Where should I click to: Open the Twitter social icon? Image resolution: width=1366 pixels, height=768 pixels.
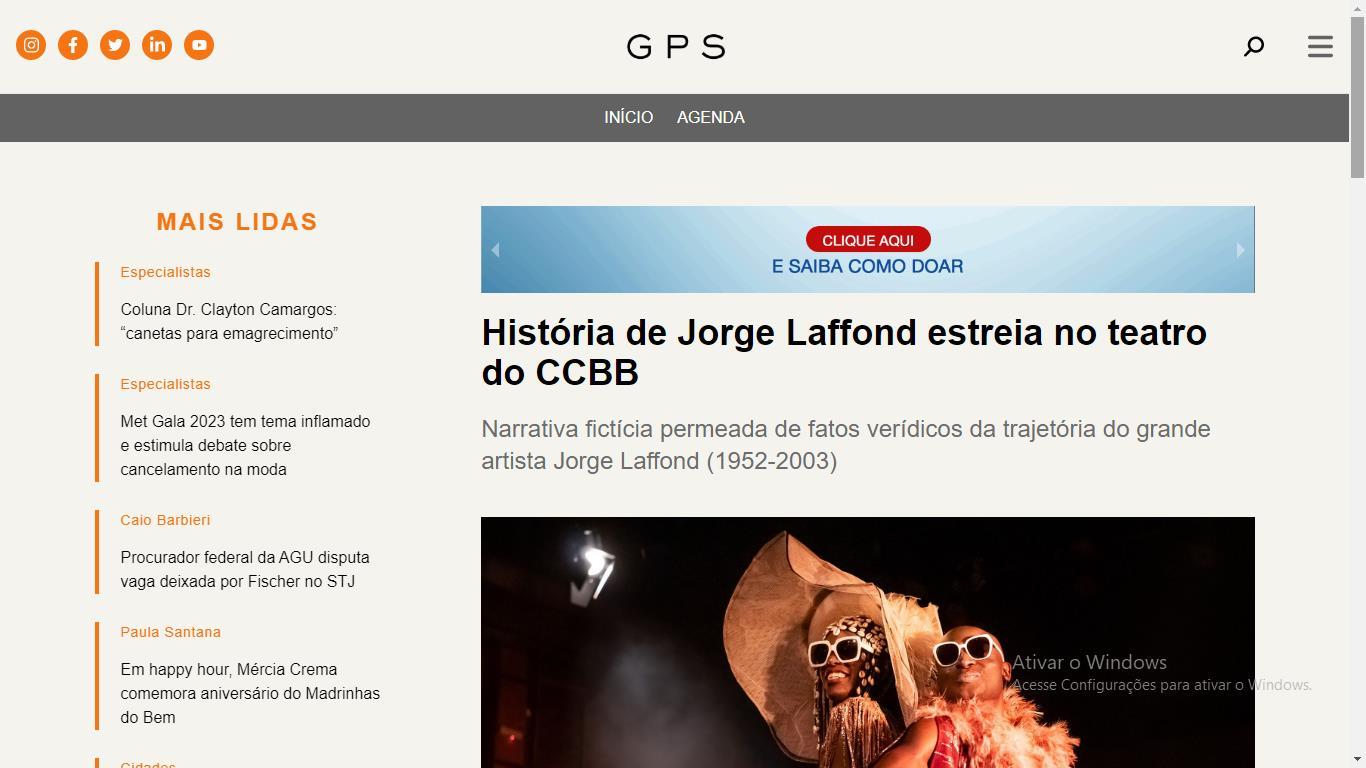115,45
